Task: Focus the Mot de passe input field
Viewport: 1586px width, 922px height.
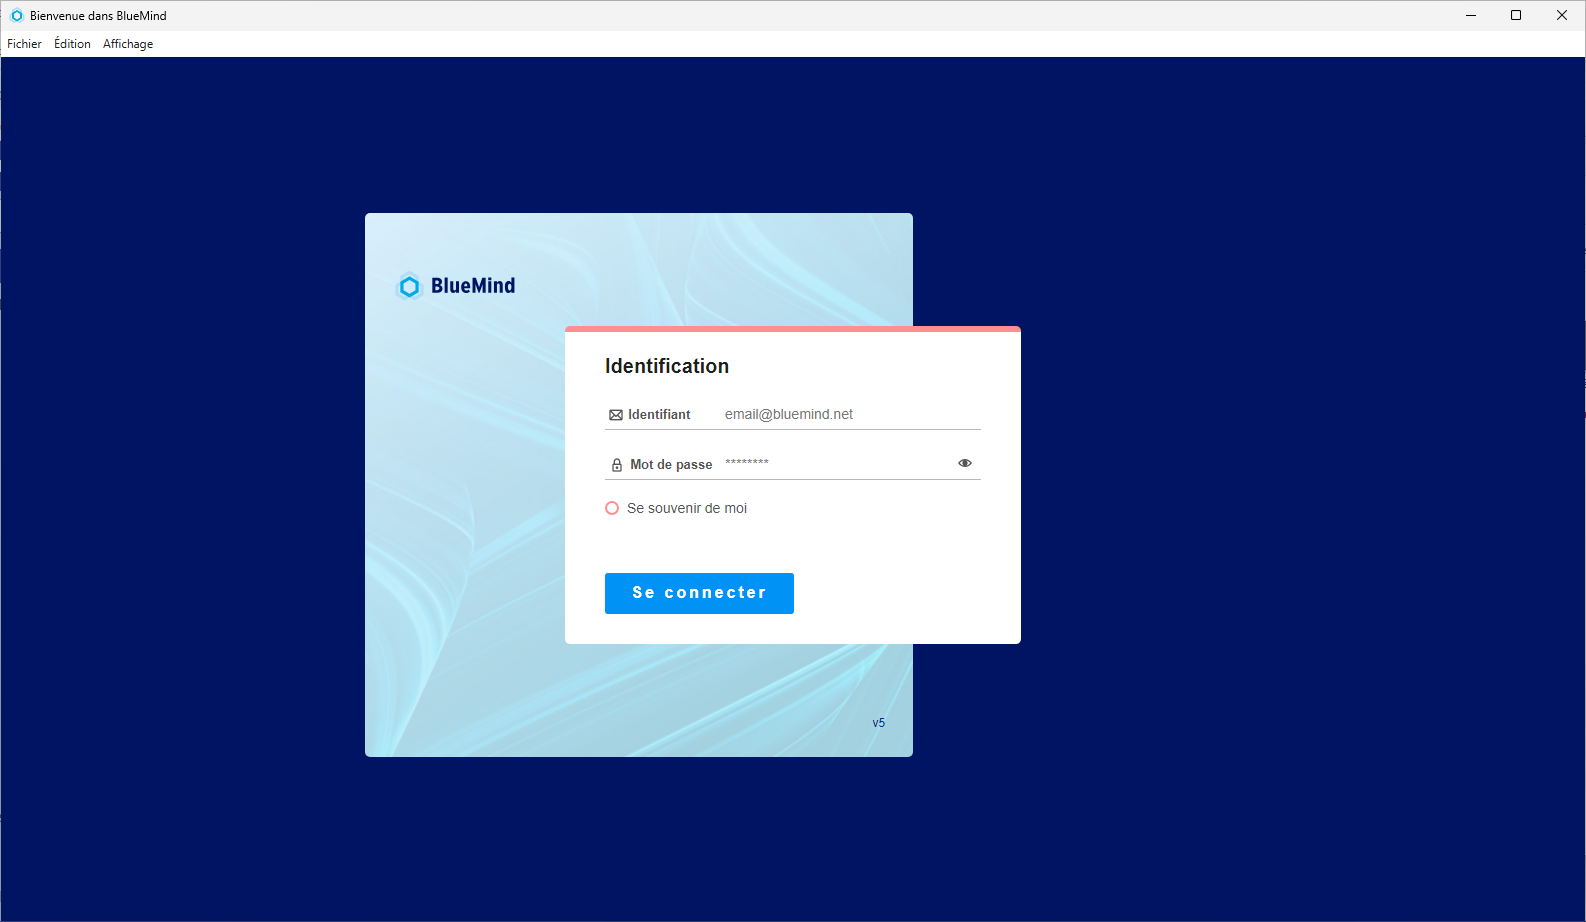Action: tap(835, 463)
